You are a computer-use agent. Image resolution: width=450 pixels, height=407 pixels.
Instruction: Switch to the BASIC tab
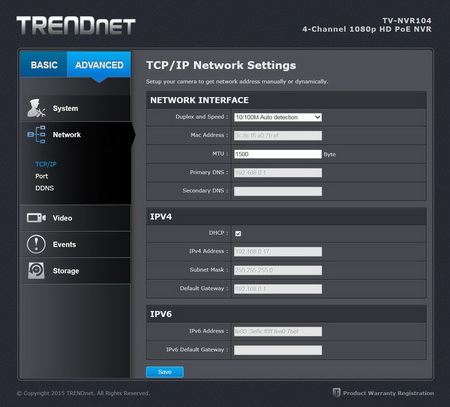tap(44, 64)
